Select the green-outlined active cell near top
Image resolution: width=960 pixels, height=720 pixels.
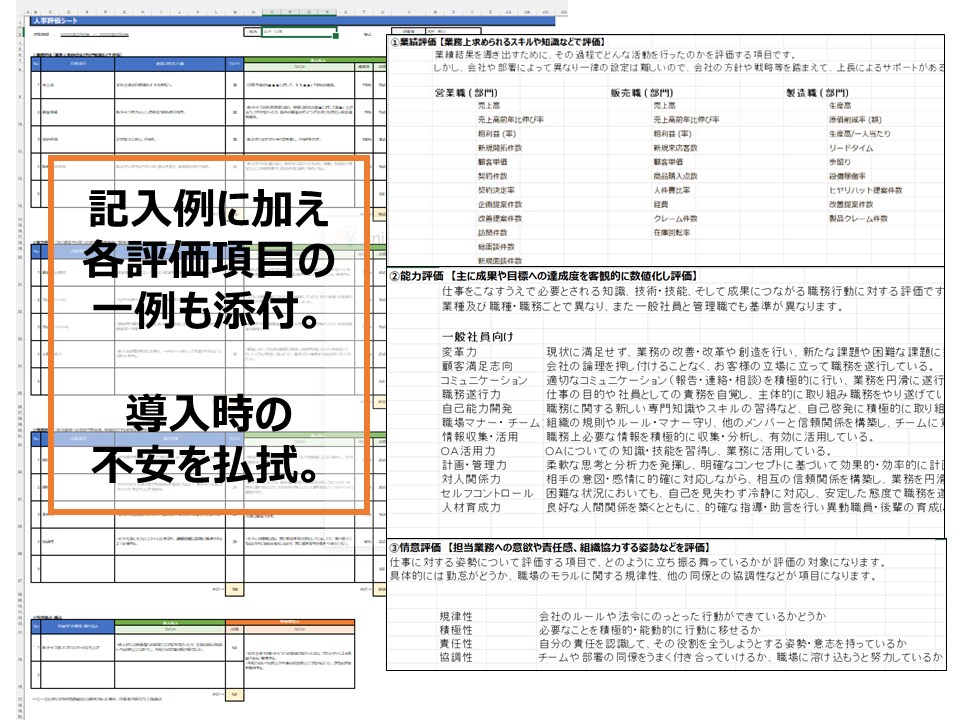coord(299,32)
